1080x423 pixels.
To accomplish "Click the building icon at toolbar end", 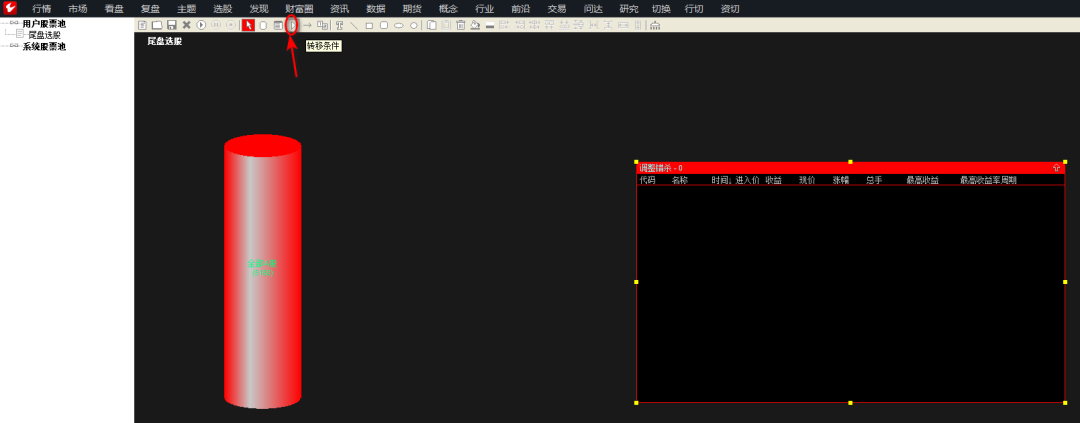I will coord(655,25).
